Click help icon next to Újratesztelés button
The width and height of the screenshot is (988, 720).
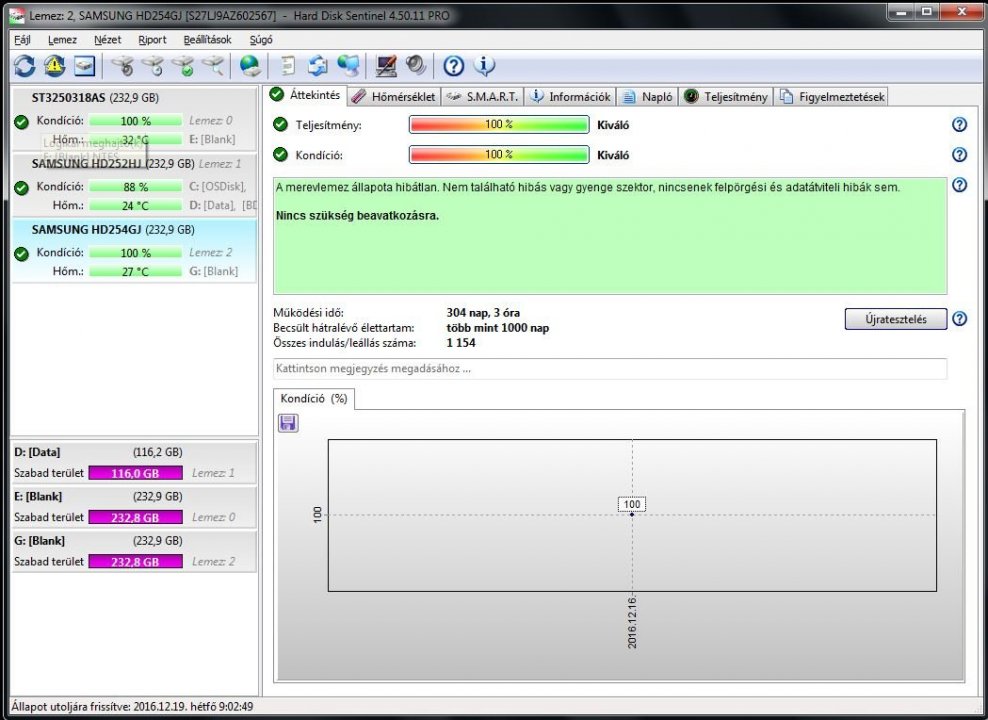point(959,319)
